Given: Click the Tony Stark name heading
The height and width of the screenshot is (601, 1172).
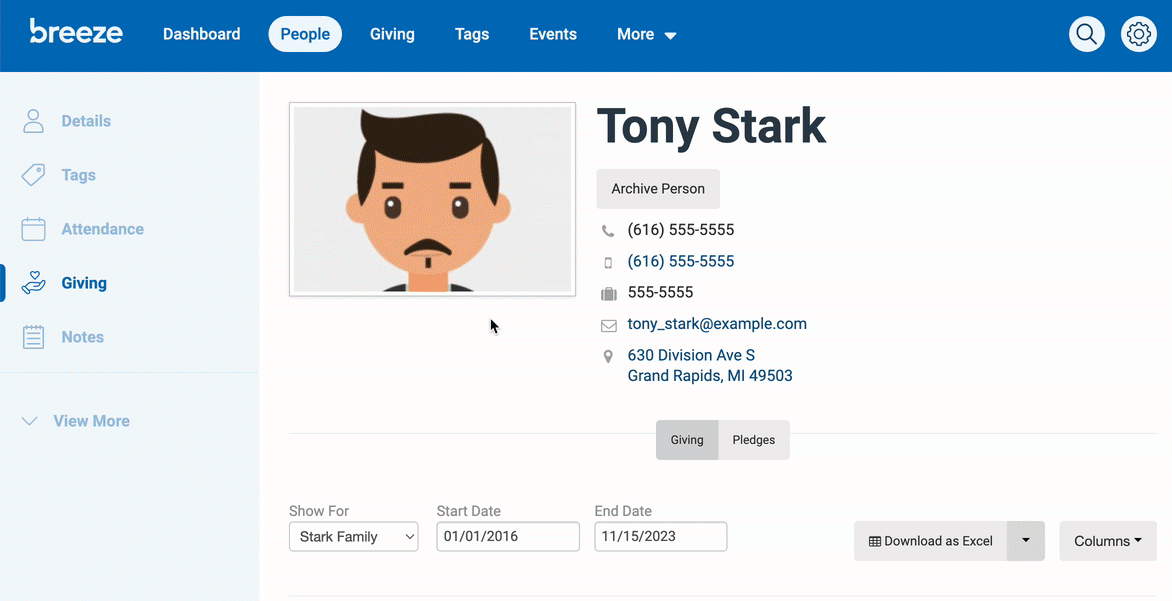Looking at the screenshot, I should [x=711, y=126].
